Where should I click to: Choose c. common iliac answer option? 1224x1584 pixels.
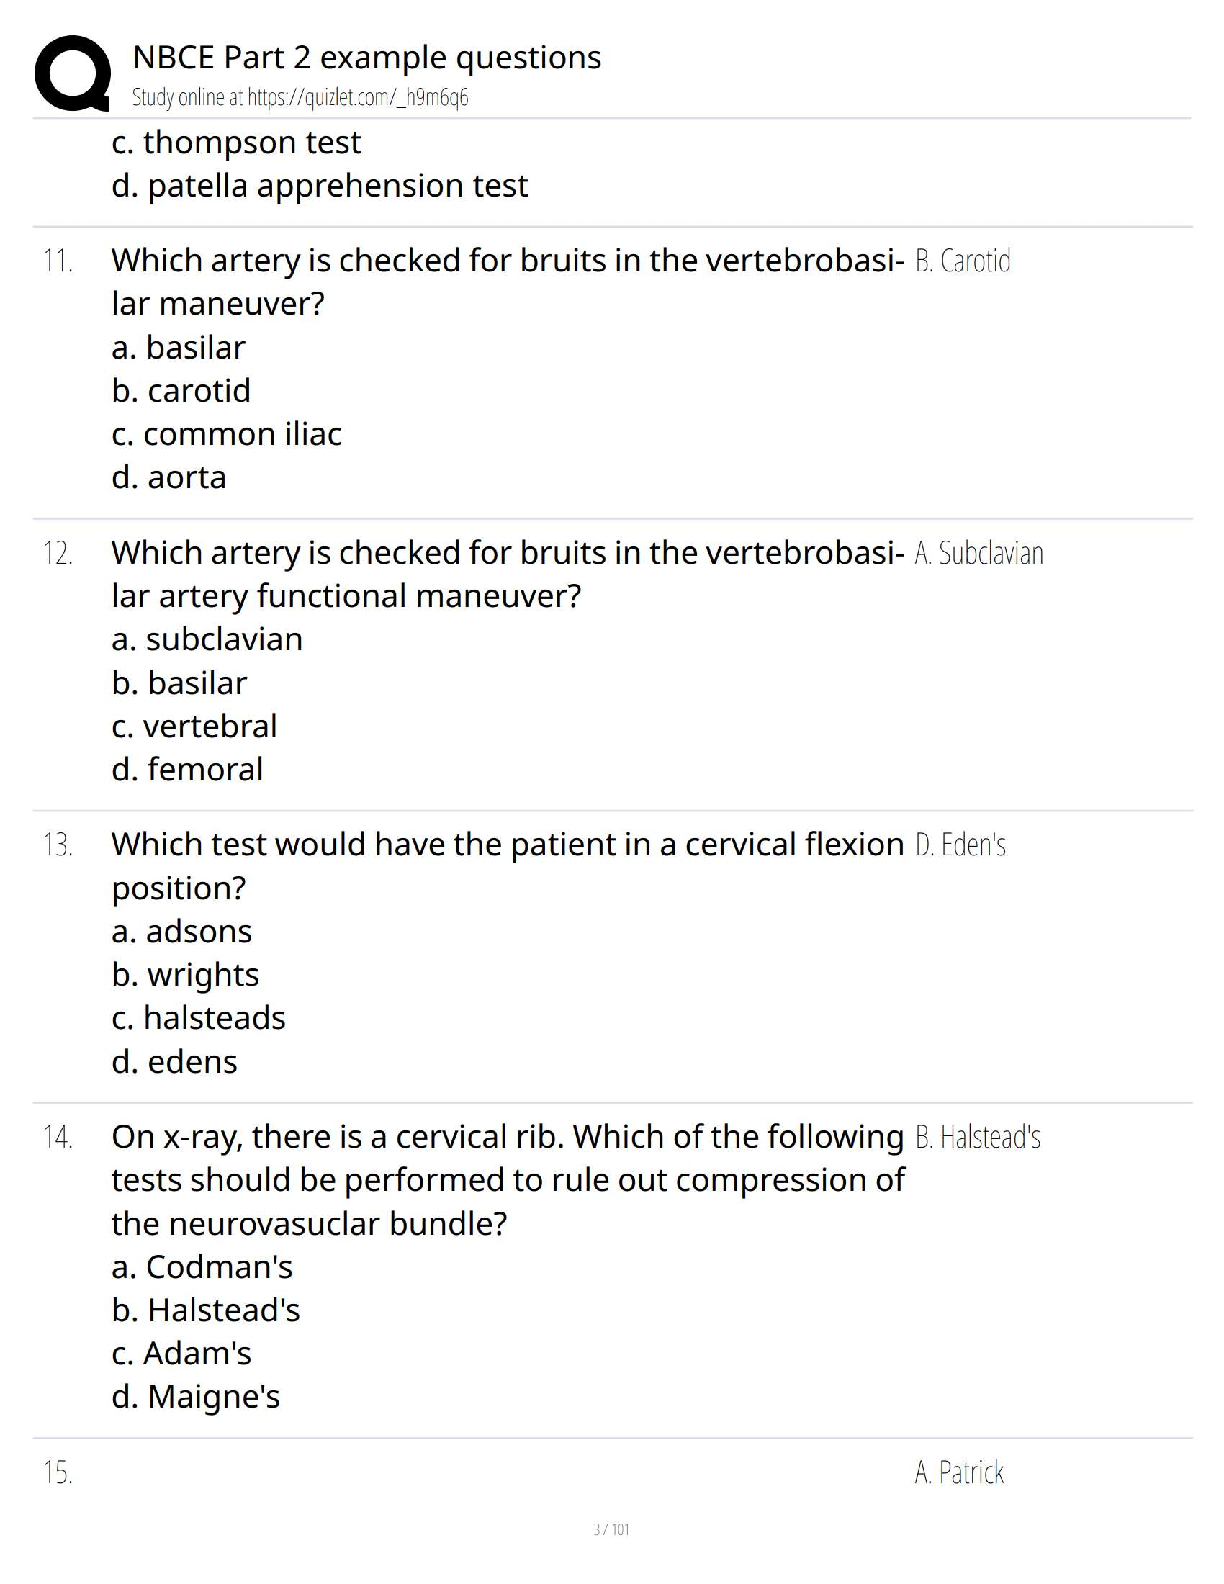click(226, 434)
